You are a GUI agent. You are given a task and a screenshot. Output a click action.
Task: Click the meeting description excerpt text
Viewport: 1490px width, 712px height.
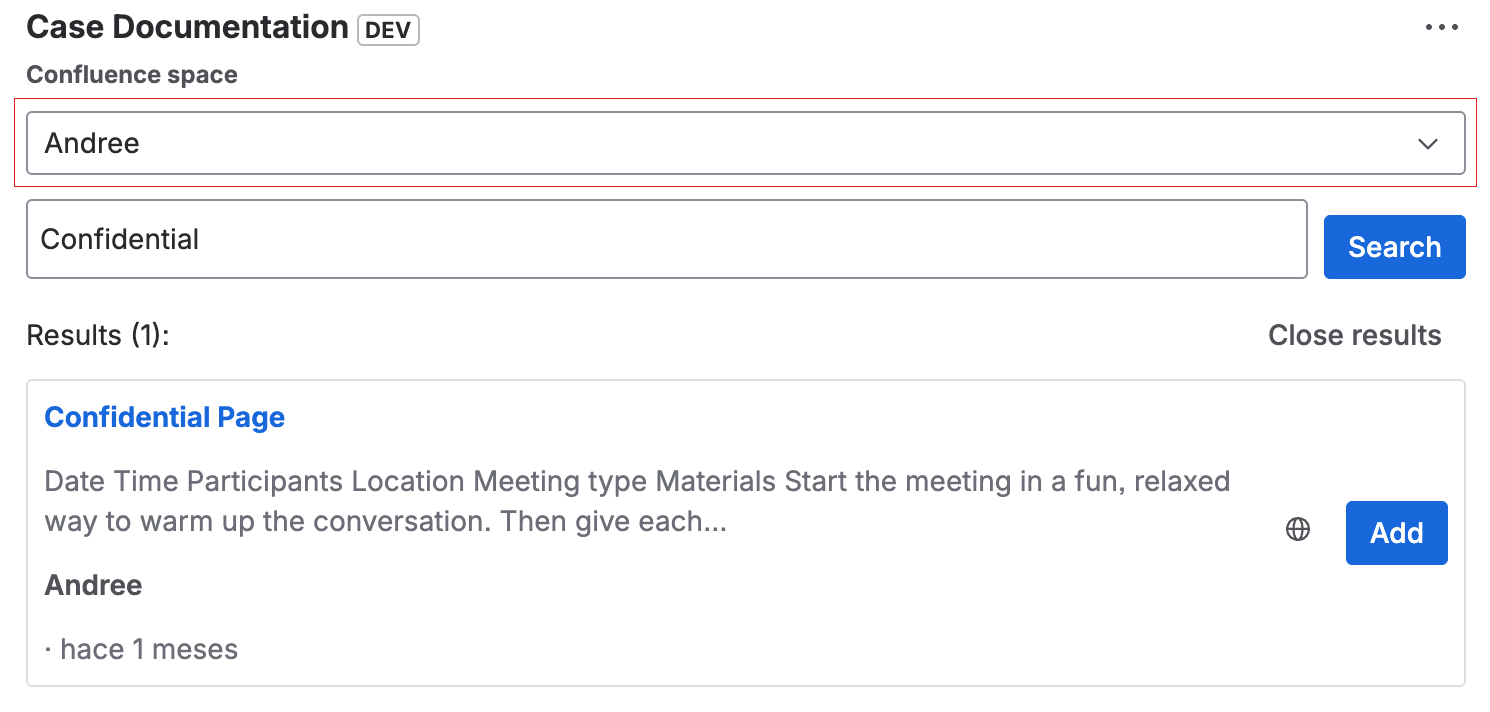click(x=637, y=502)
